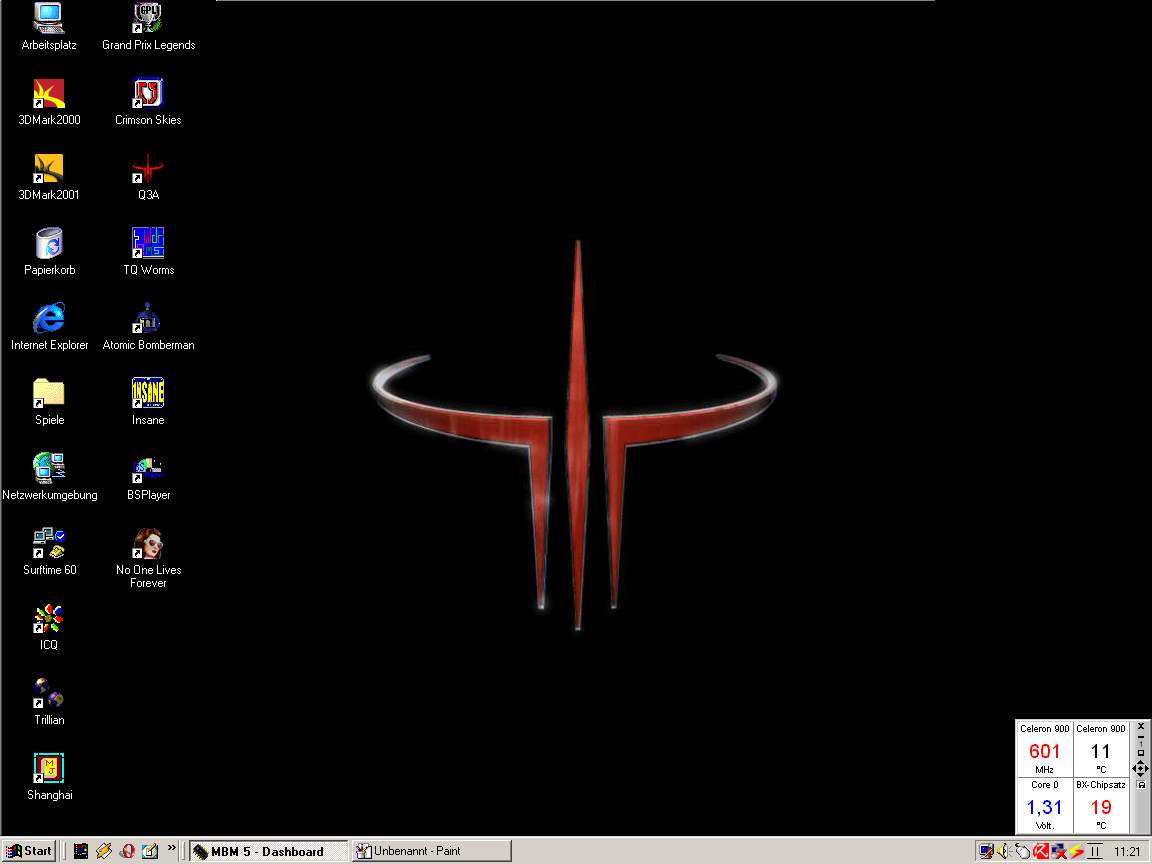The width and height of the screenshot is (1152, 864).
Task: Click the square button on the MBM dashboard sidebar
Action: (1140, 753)
